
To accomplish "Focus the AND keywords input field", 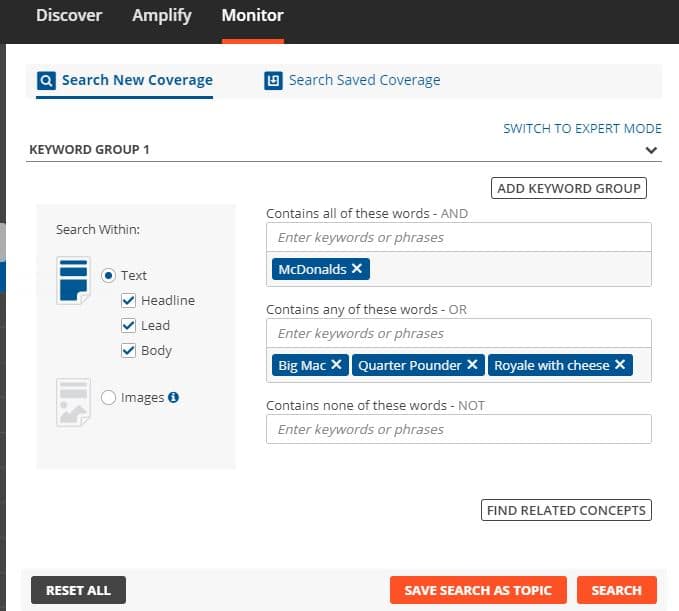I will [x=459, y=237].
